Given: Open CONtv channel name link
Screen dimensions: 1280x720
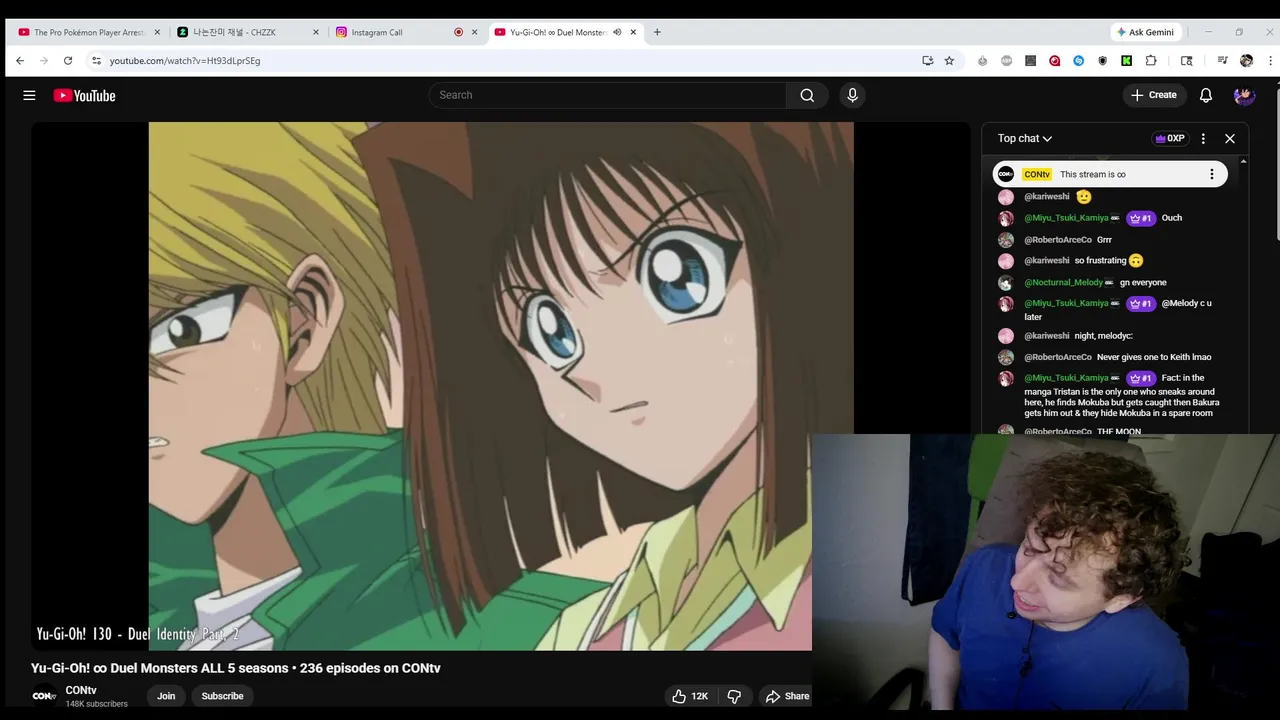Looking at the screenshot, I should pyautogui.click(x=81, y=690).
